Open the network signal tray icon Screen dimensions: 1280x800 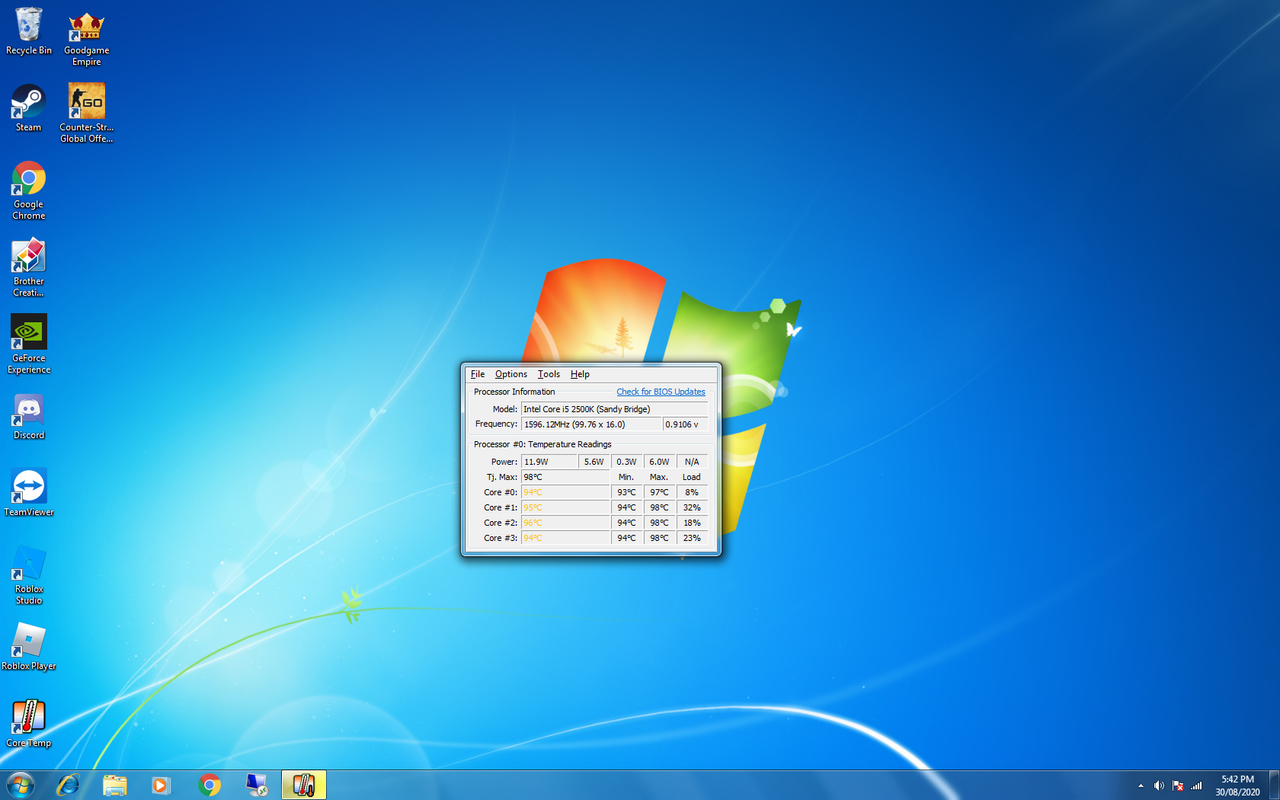point(1197,786)
